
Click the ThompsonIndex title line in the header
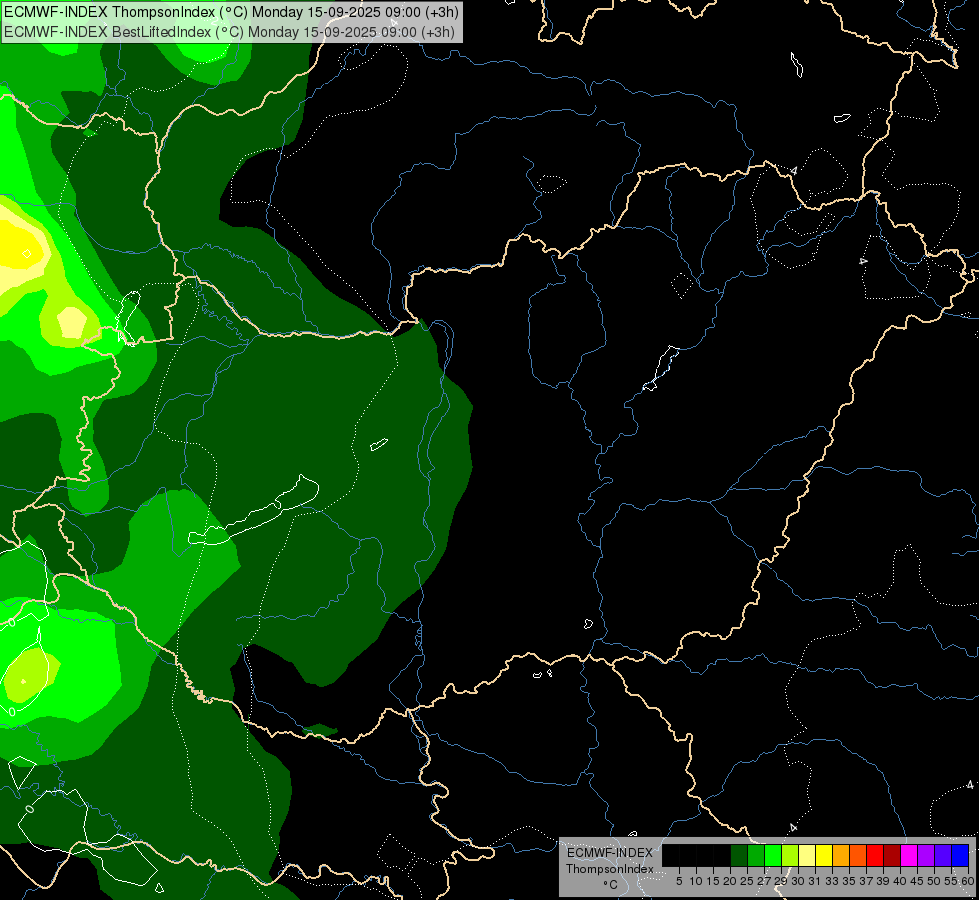[x=232, y=12]
